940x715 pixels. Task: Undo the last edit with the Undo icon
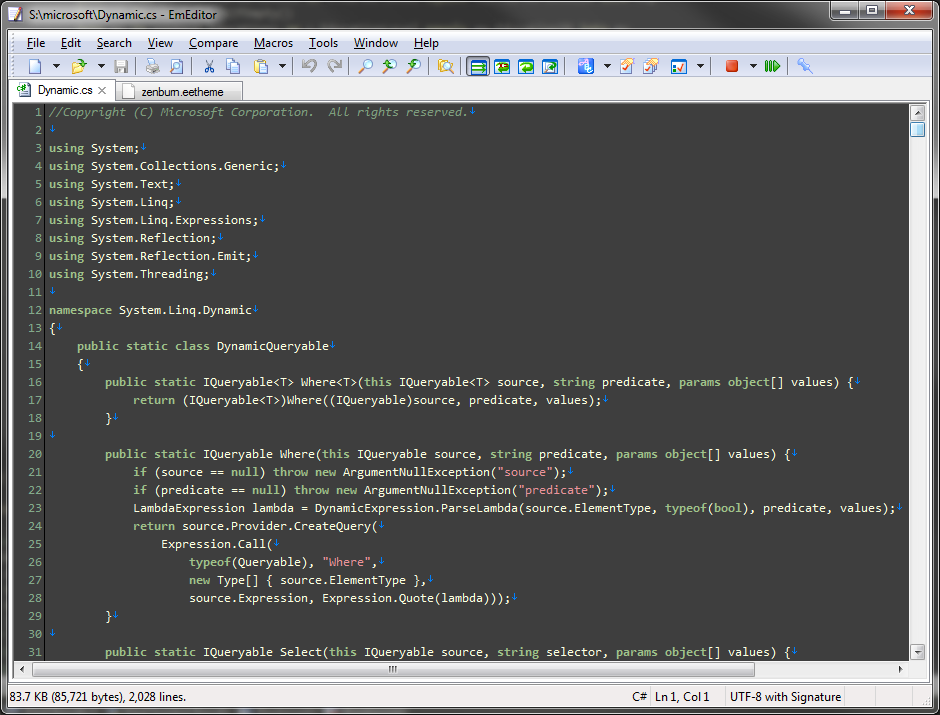point(309,65)
